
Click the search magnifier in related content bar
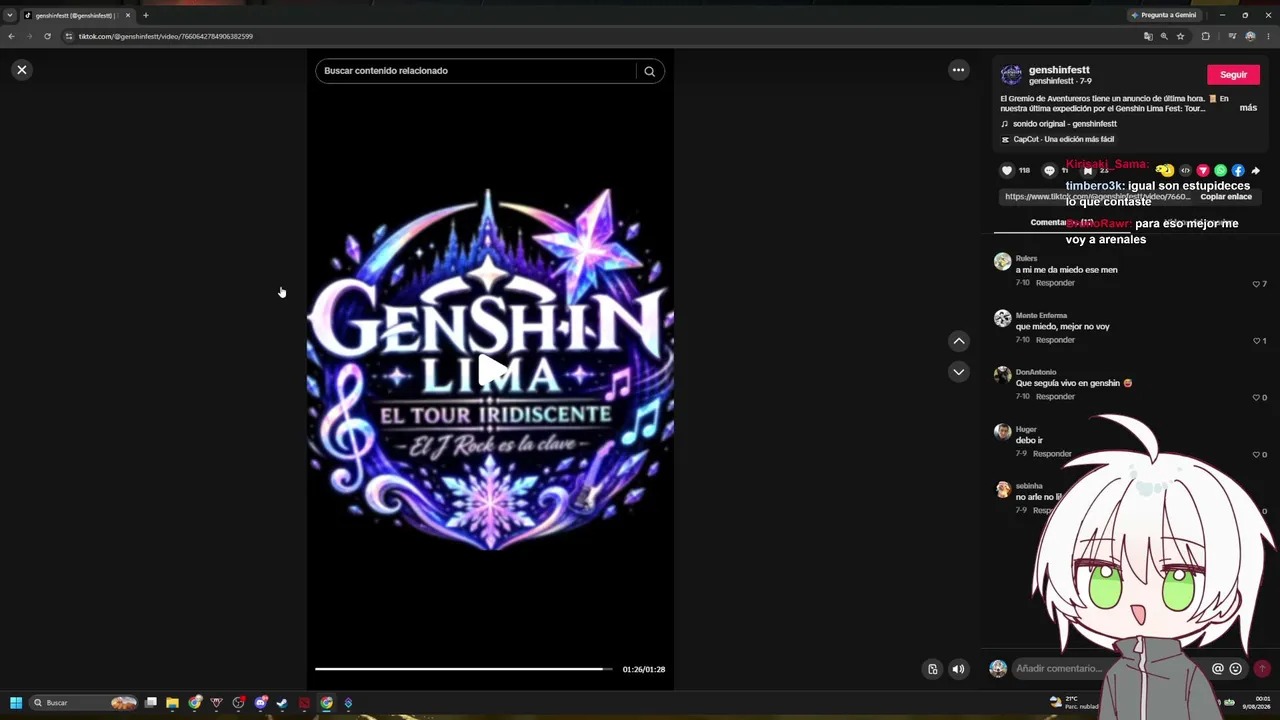pyautogui.click(x=649, y=71)
